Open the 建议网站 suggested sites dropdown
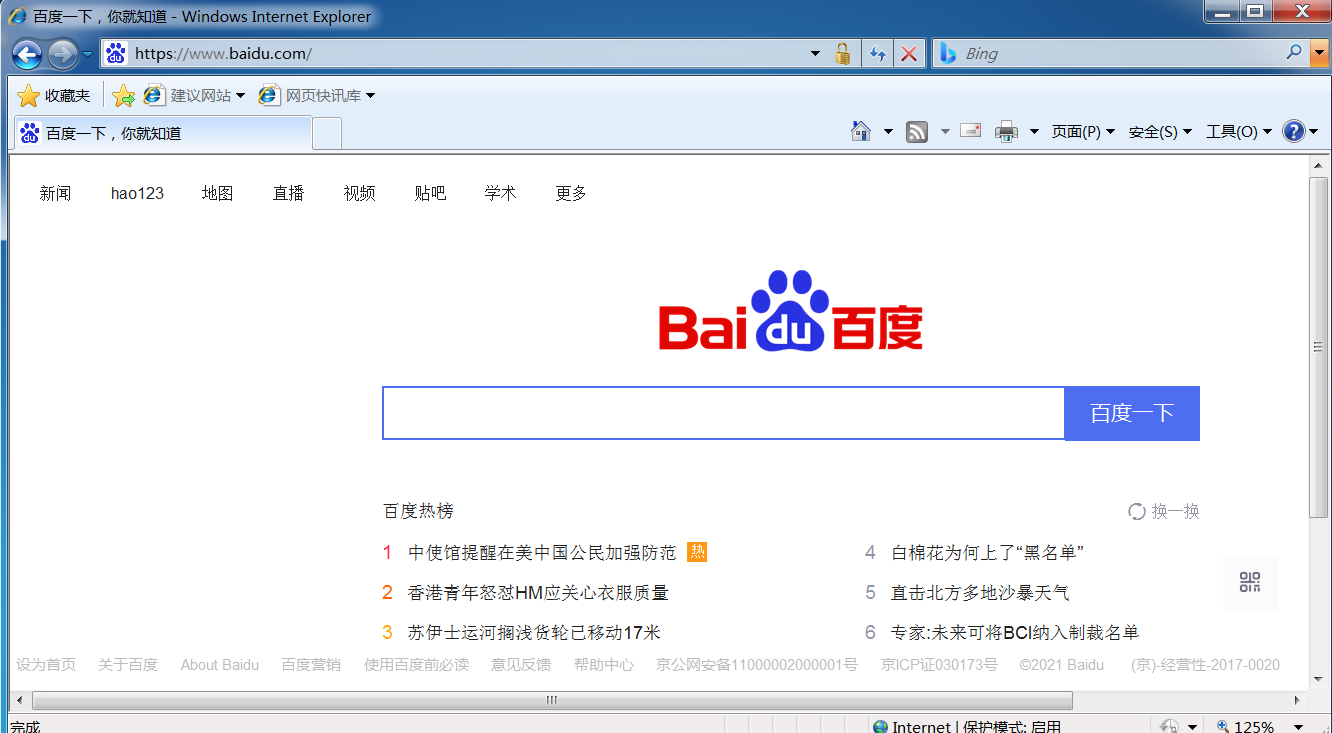 pyautogui.click(x=195, y=96)
